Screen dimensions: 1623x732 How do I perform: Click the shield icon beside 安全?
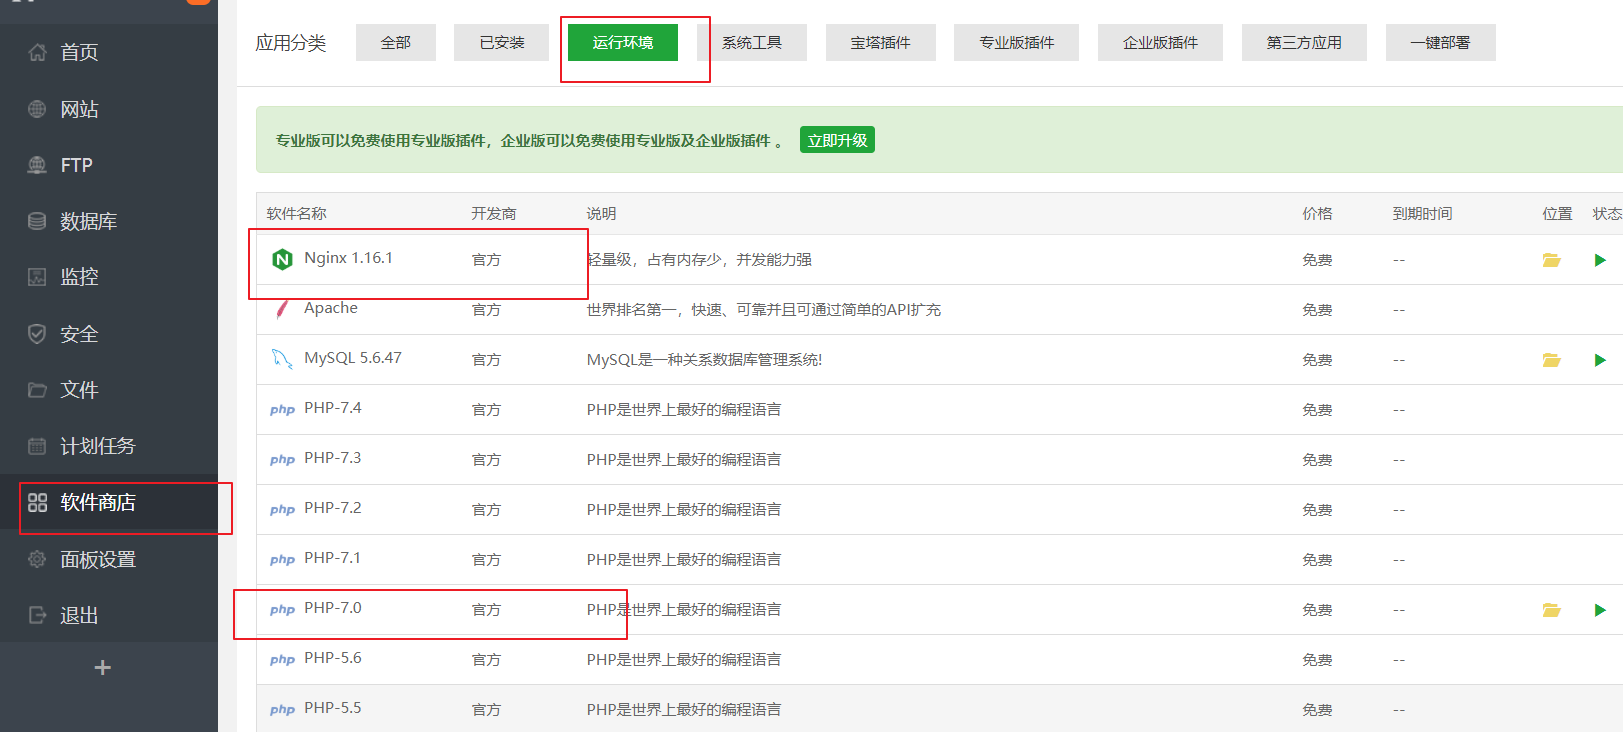(37, 334)
